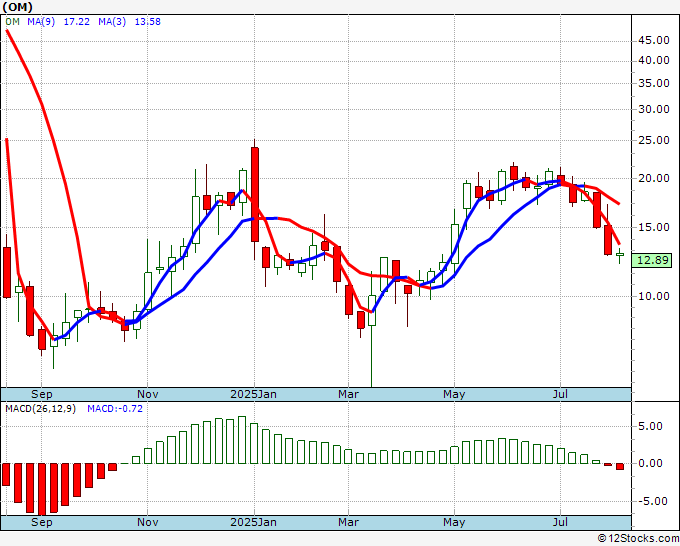Click 2025Jan on the price chart date axis

pyautogui.click(x=254, y=394)
